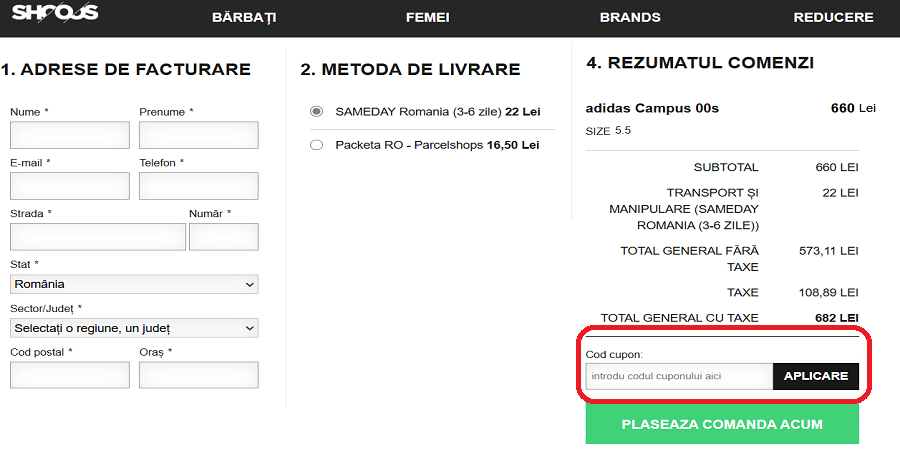
Task: Click the Strada address field
Action: point(98,237)
